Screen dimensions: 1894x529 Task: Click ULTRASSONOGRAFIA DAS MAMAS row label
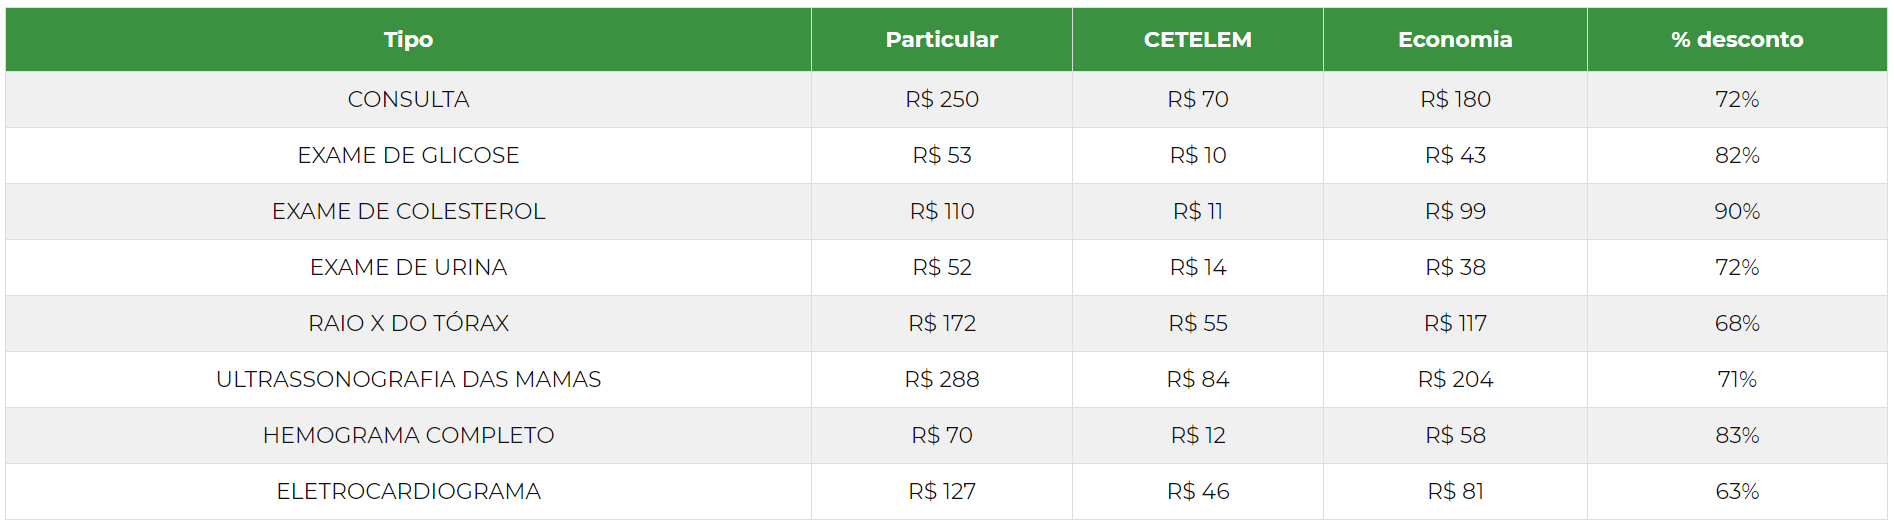(x=408, y=379)
